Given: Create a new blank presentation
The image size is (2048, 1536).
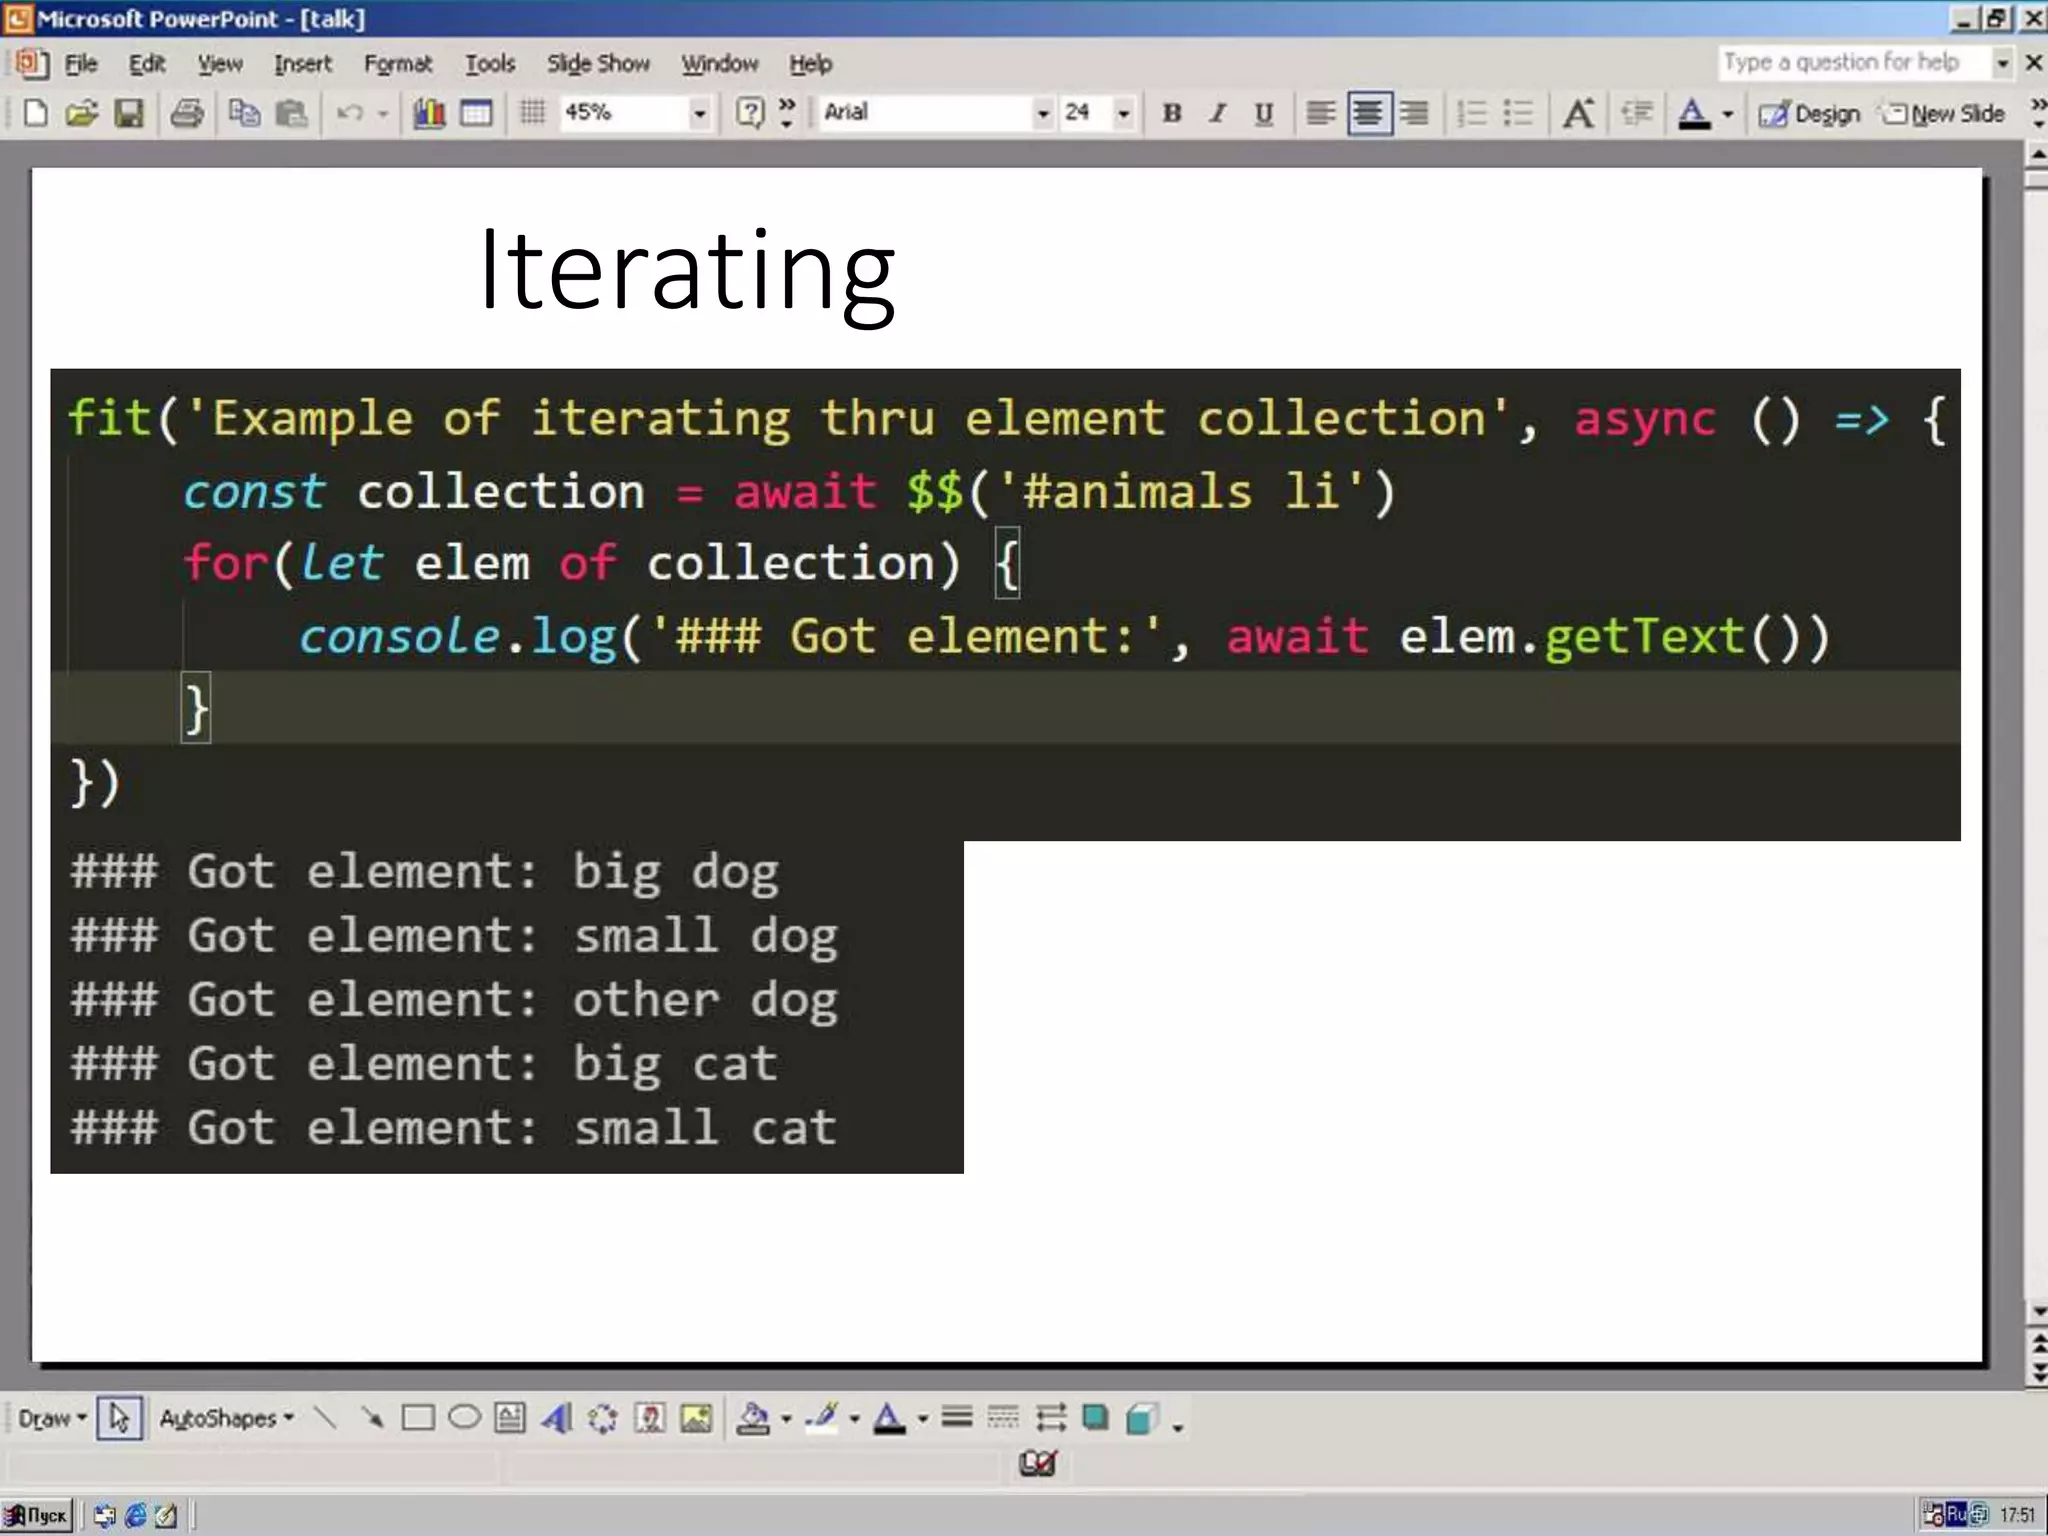Looking at the screenshot, I should click(36, 113).
